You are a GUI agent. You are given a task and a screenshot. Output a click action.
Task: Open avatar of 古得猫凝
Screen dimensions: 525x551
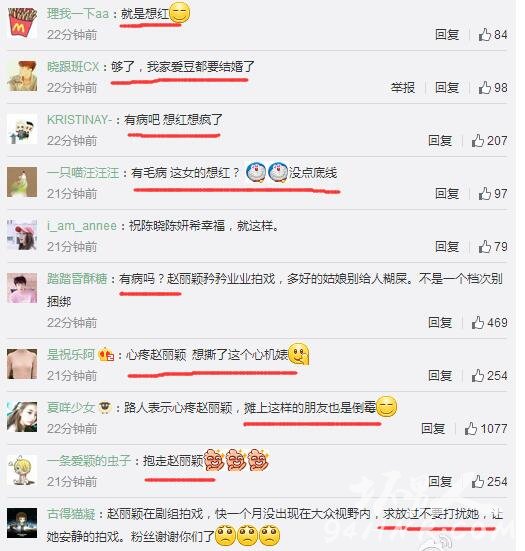22,523
